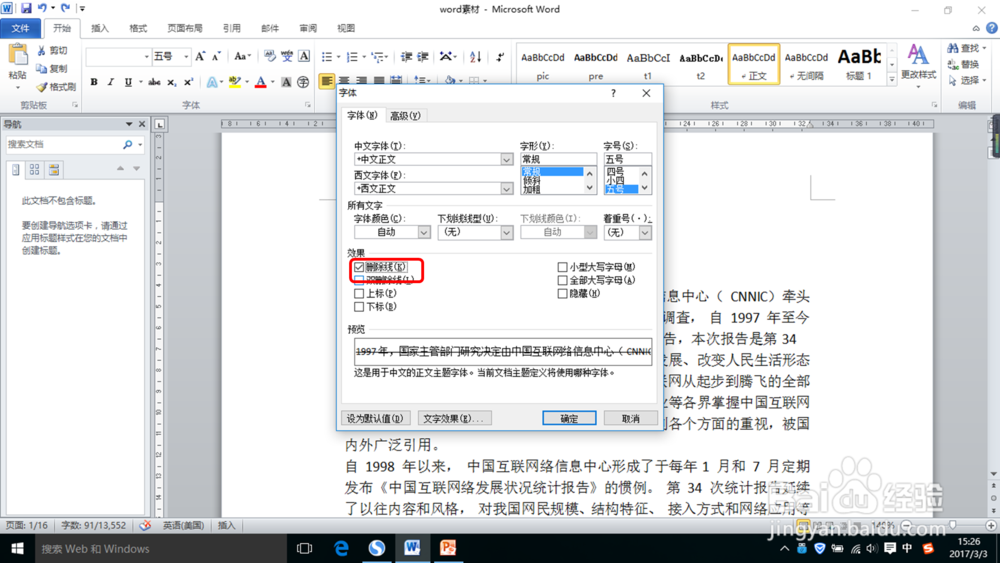Click the Sort icon in the ribbon
The image size is (1000, 563).
coord(476,57)
